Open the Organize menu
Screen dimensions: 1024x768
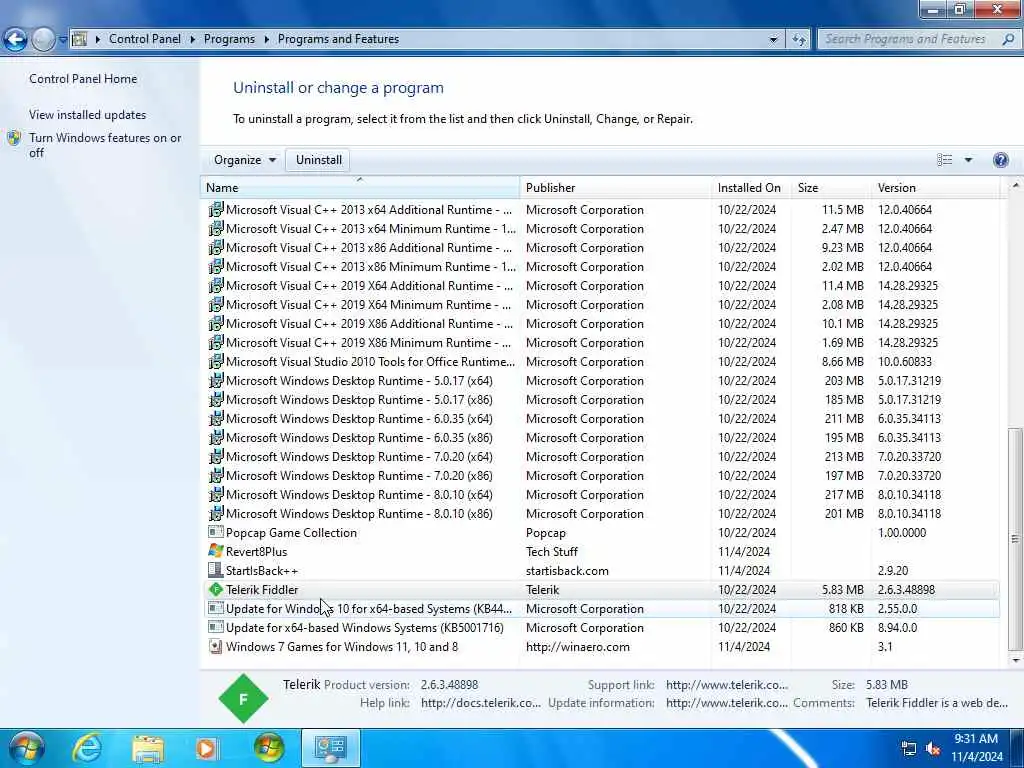point(245,160)
